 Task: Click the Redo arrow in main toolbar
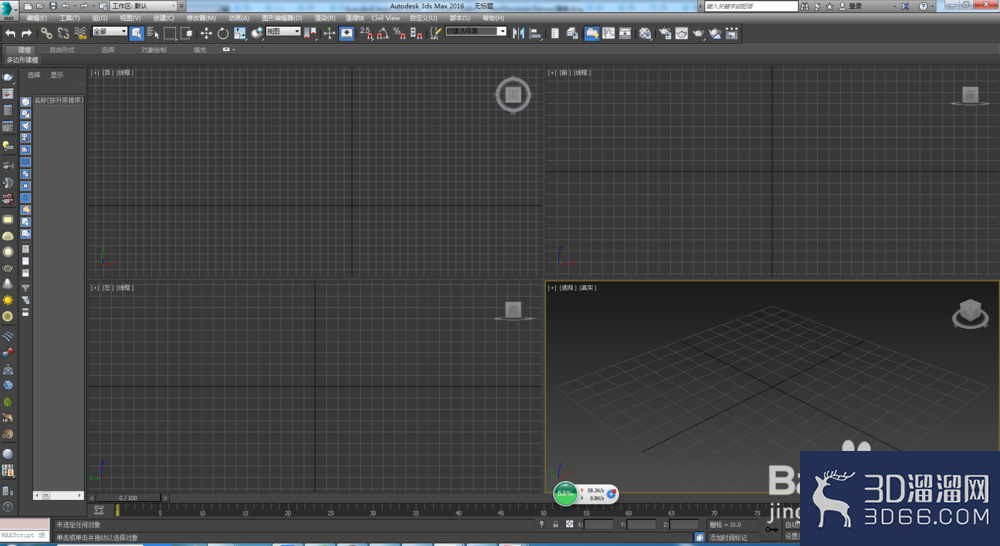click(x=27, y=33)
